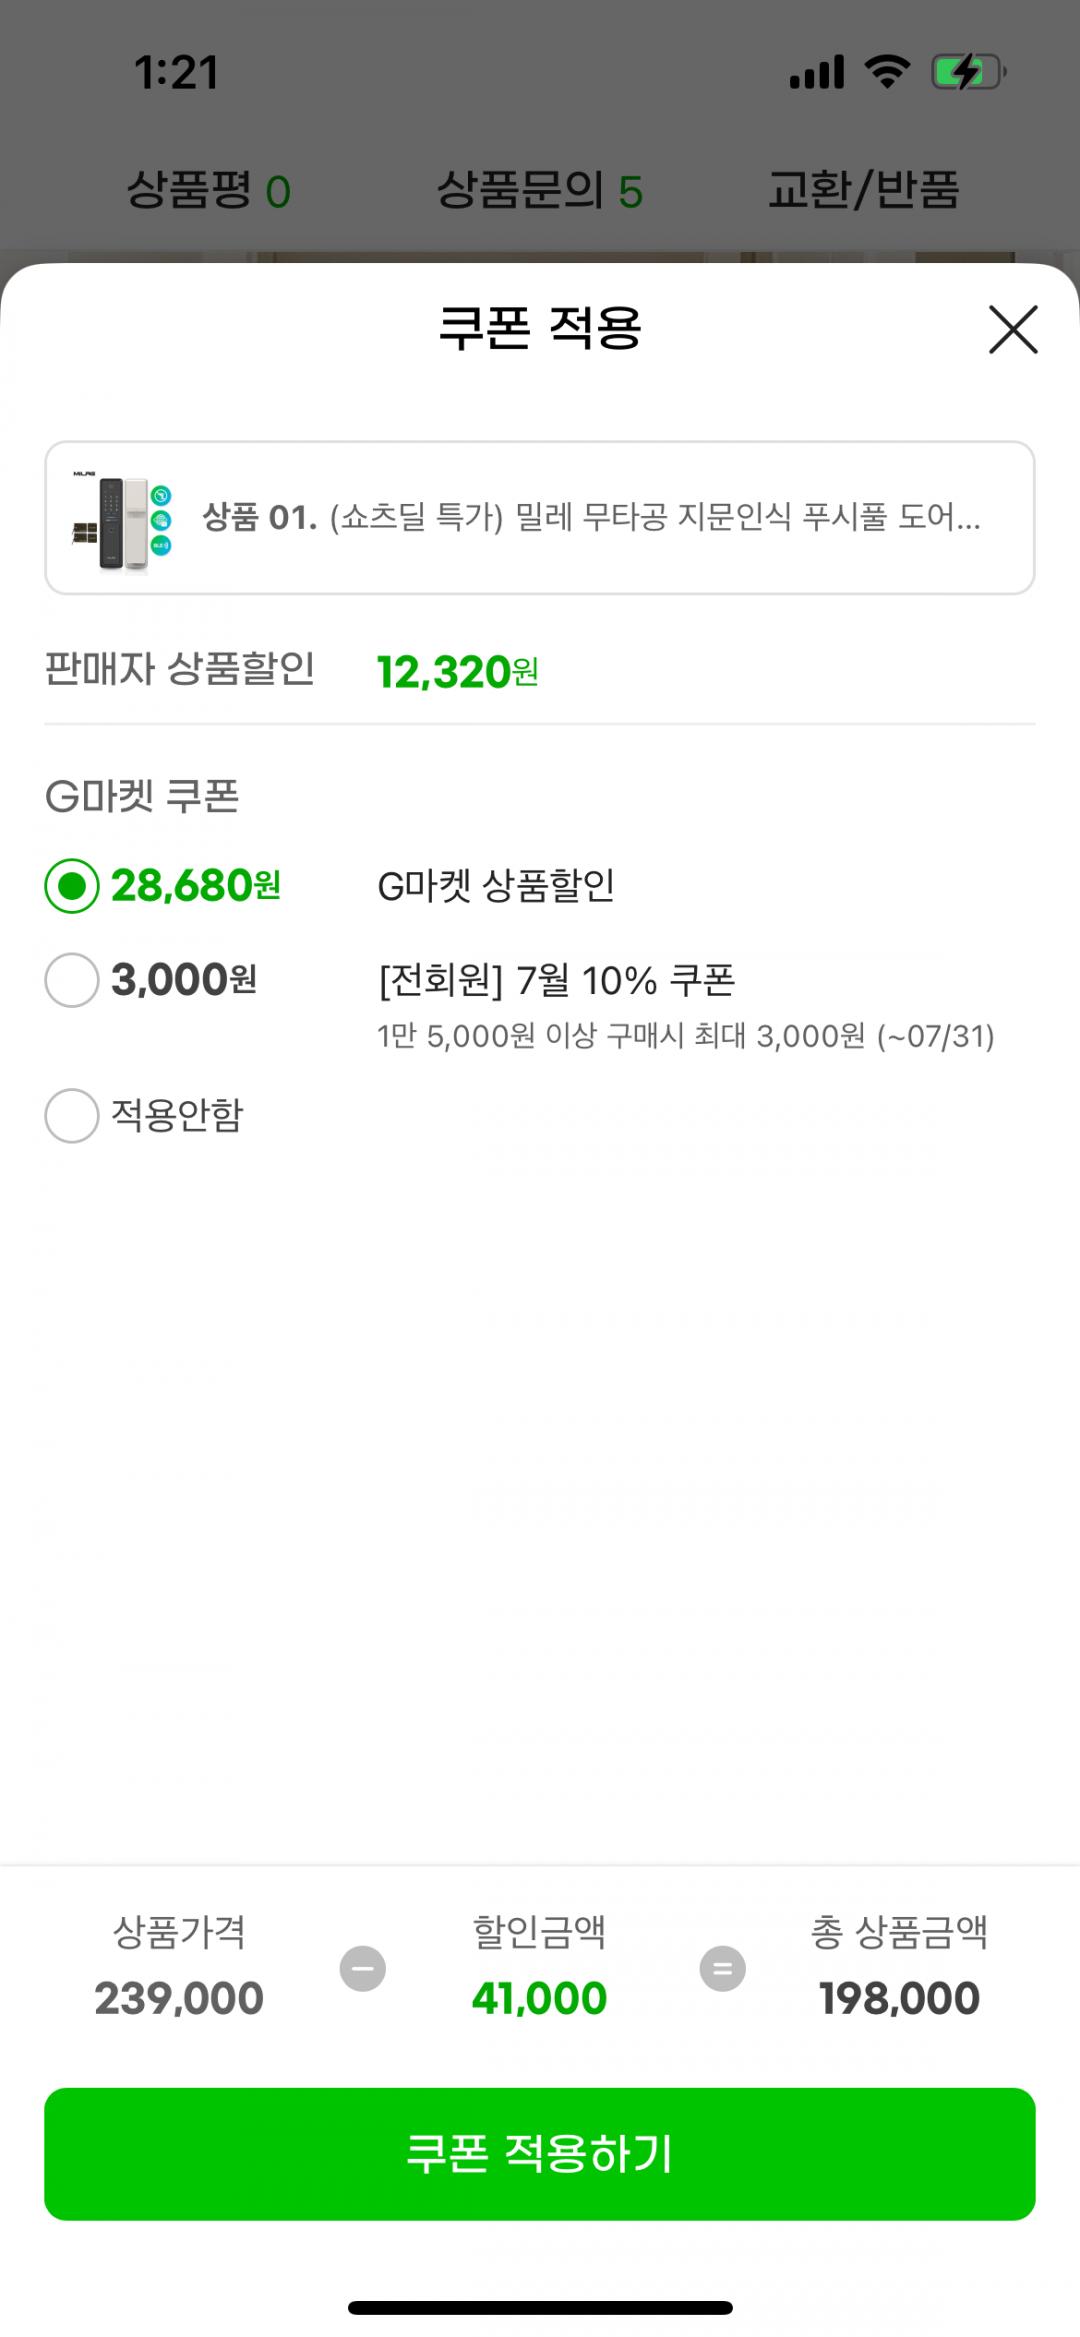Tap the door lock product thumbnail
This screenshot has width=1080, height=2337.
click(x=122, y=519)
